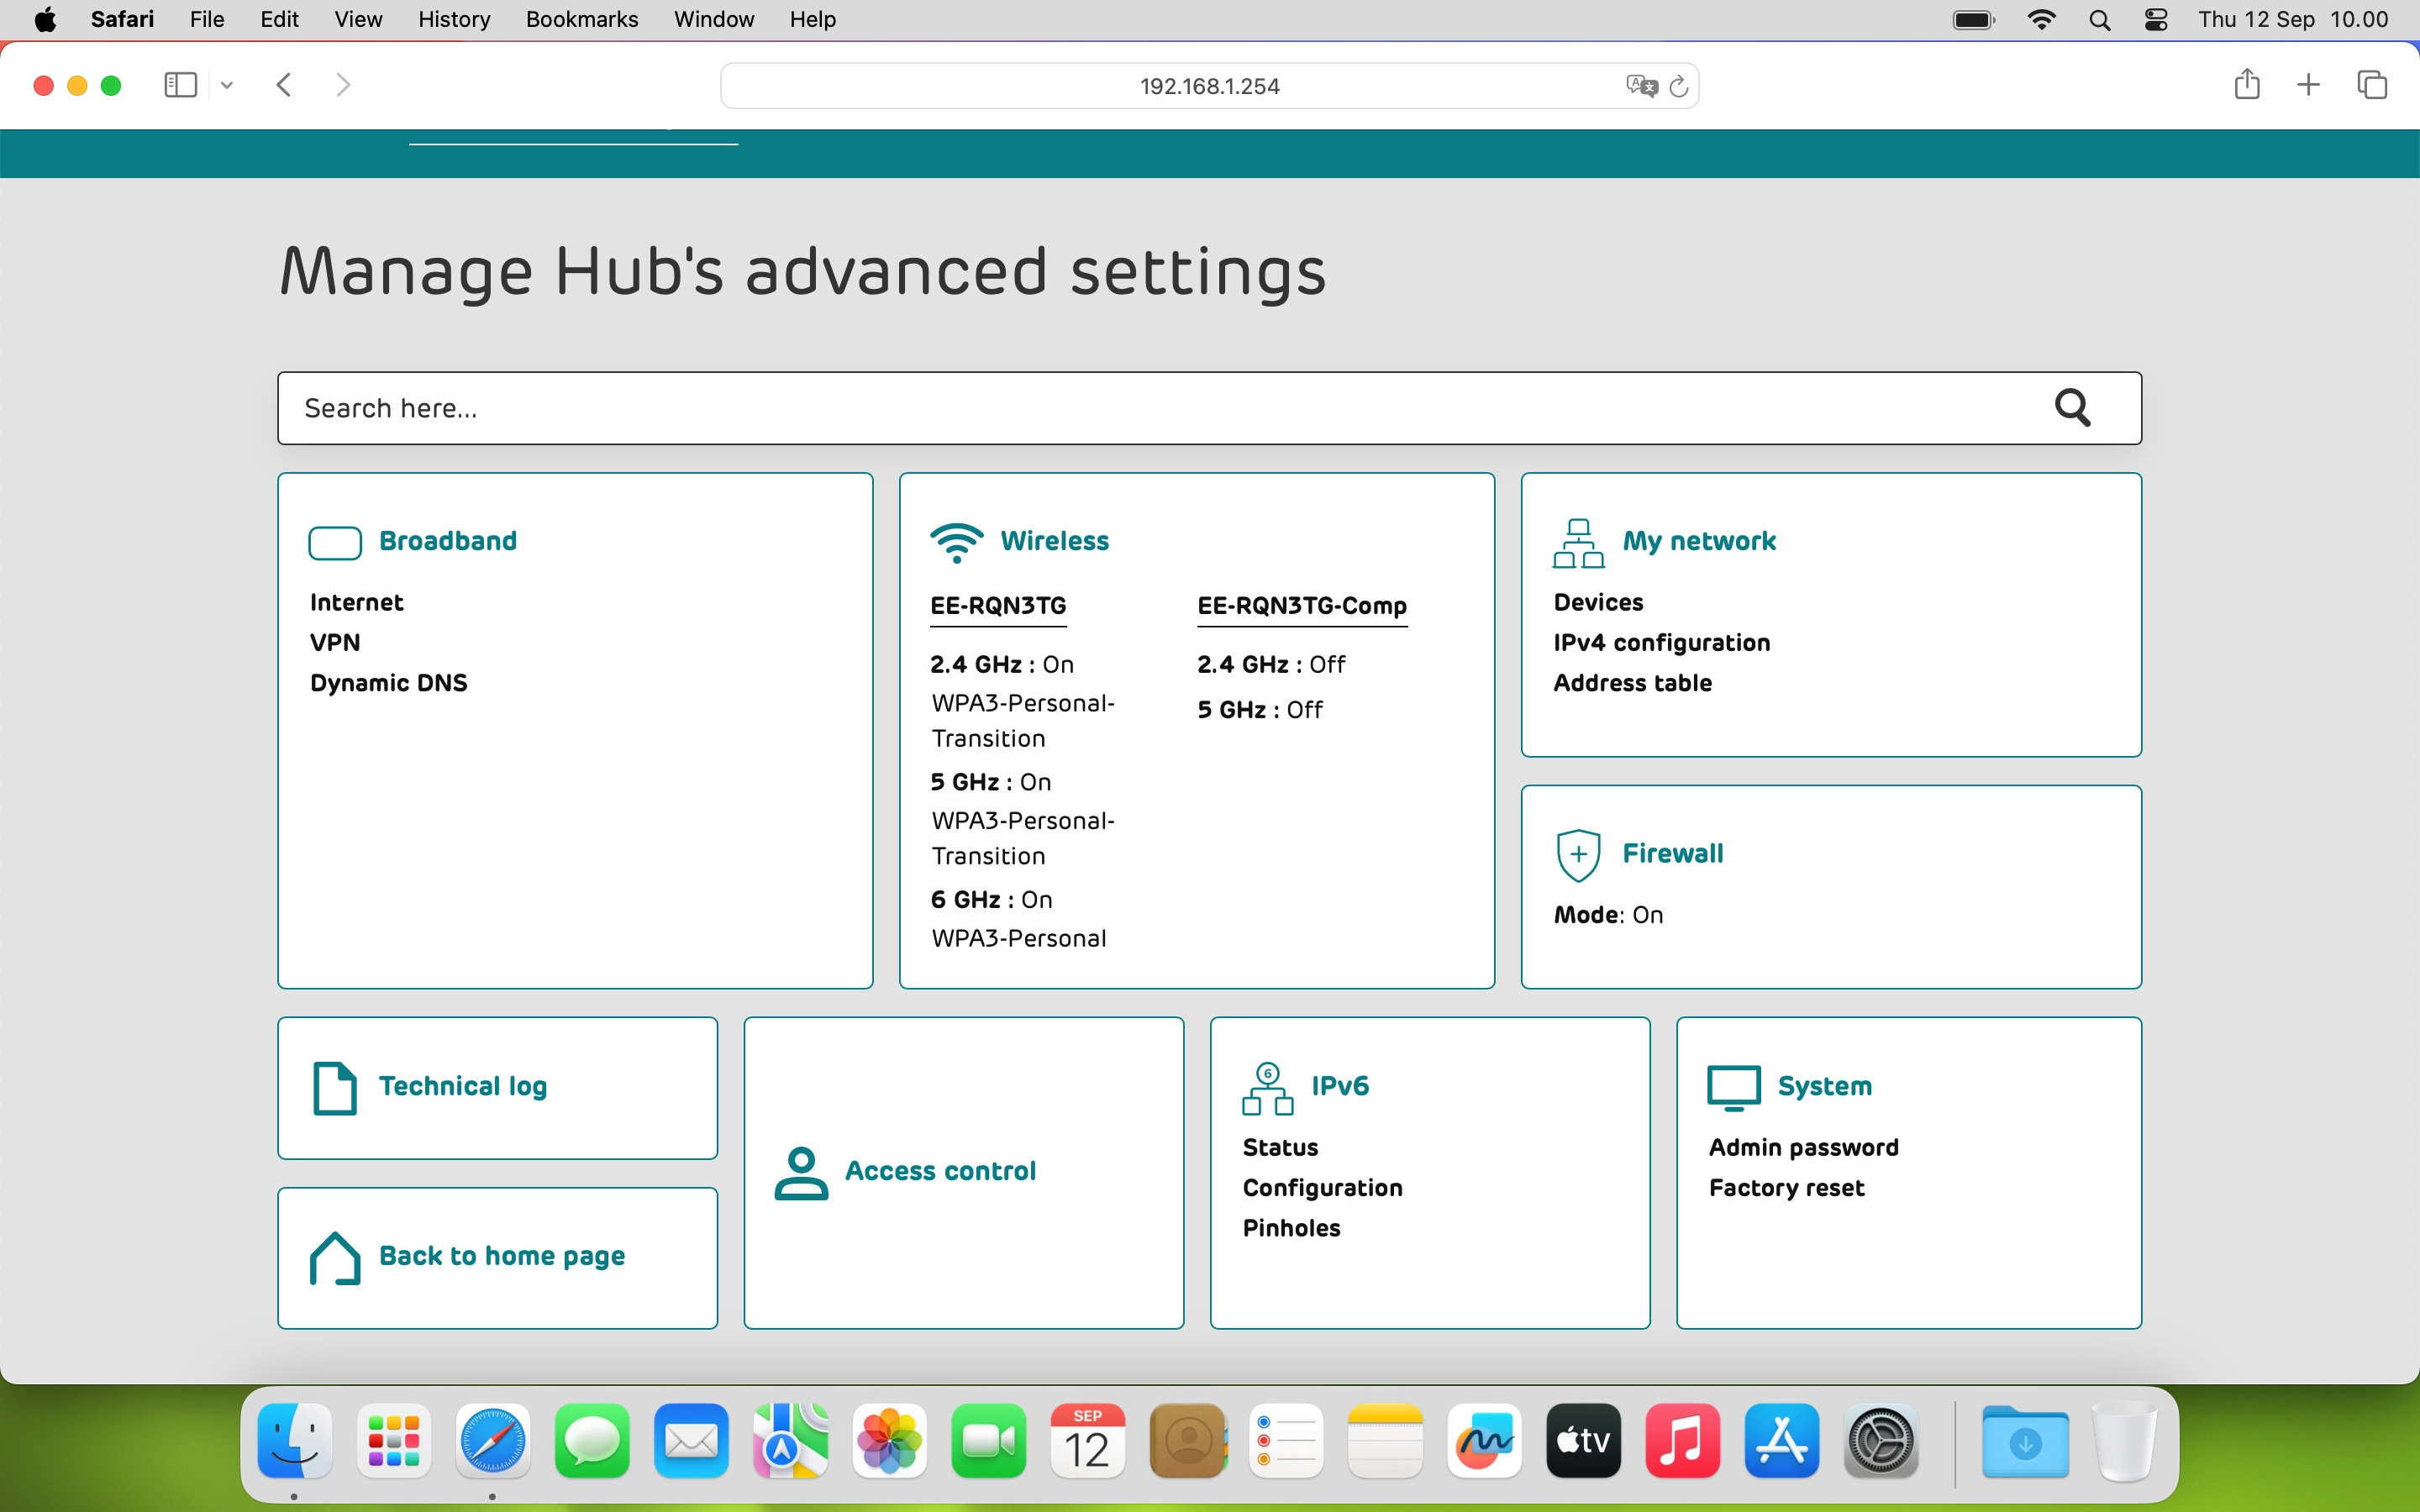Image resolution: width=2420 pixels, height=1512 pixels.
Task: Open the Dynamic DNS link
Action: 388,683
